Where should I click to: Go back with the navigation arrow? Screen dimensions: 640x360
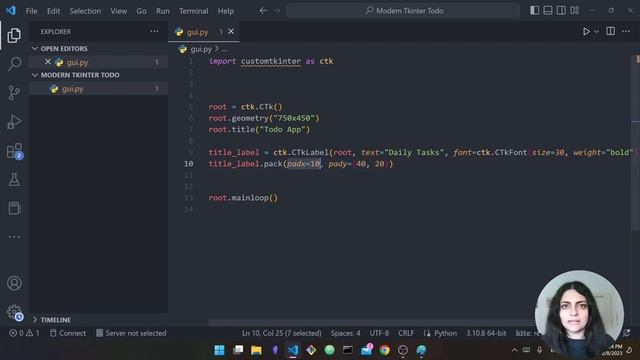coord(263,11)
